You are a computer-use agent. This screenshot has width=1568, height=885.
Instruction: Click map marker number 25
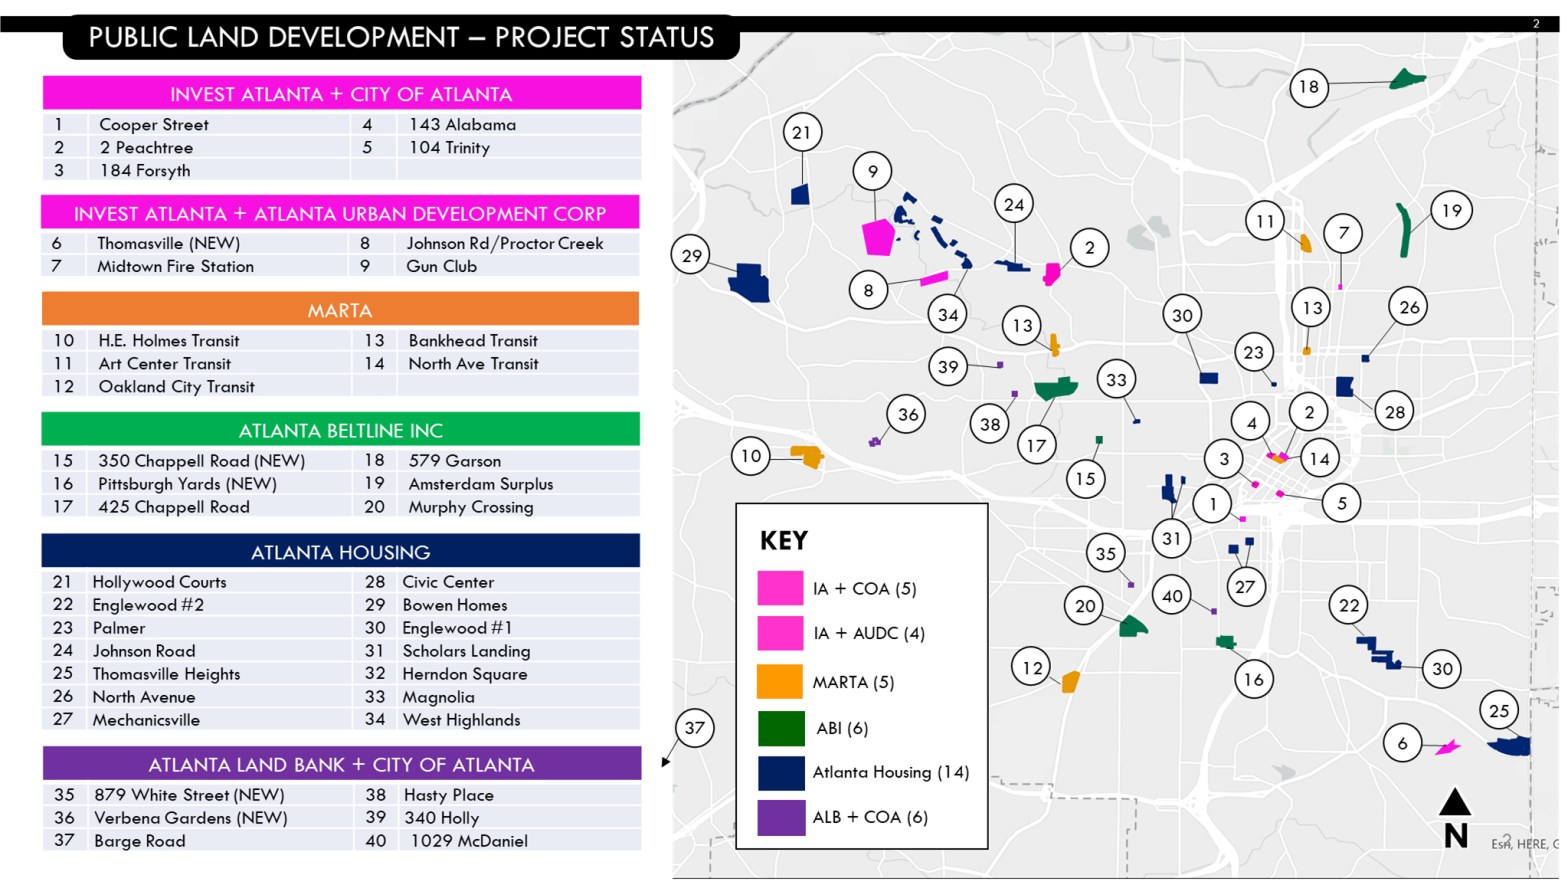click(1498, 711)
